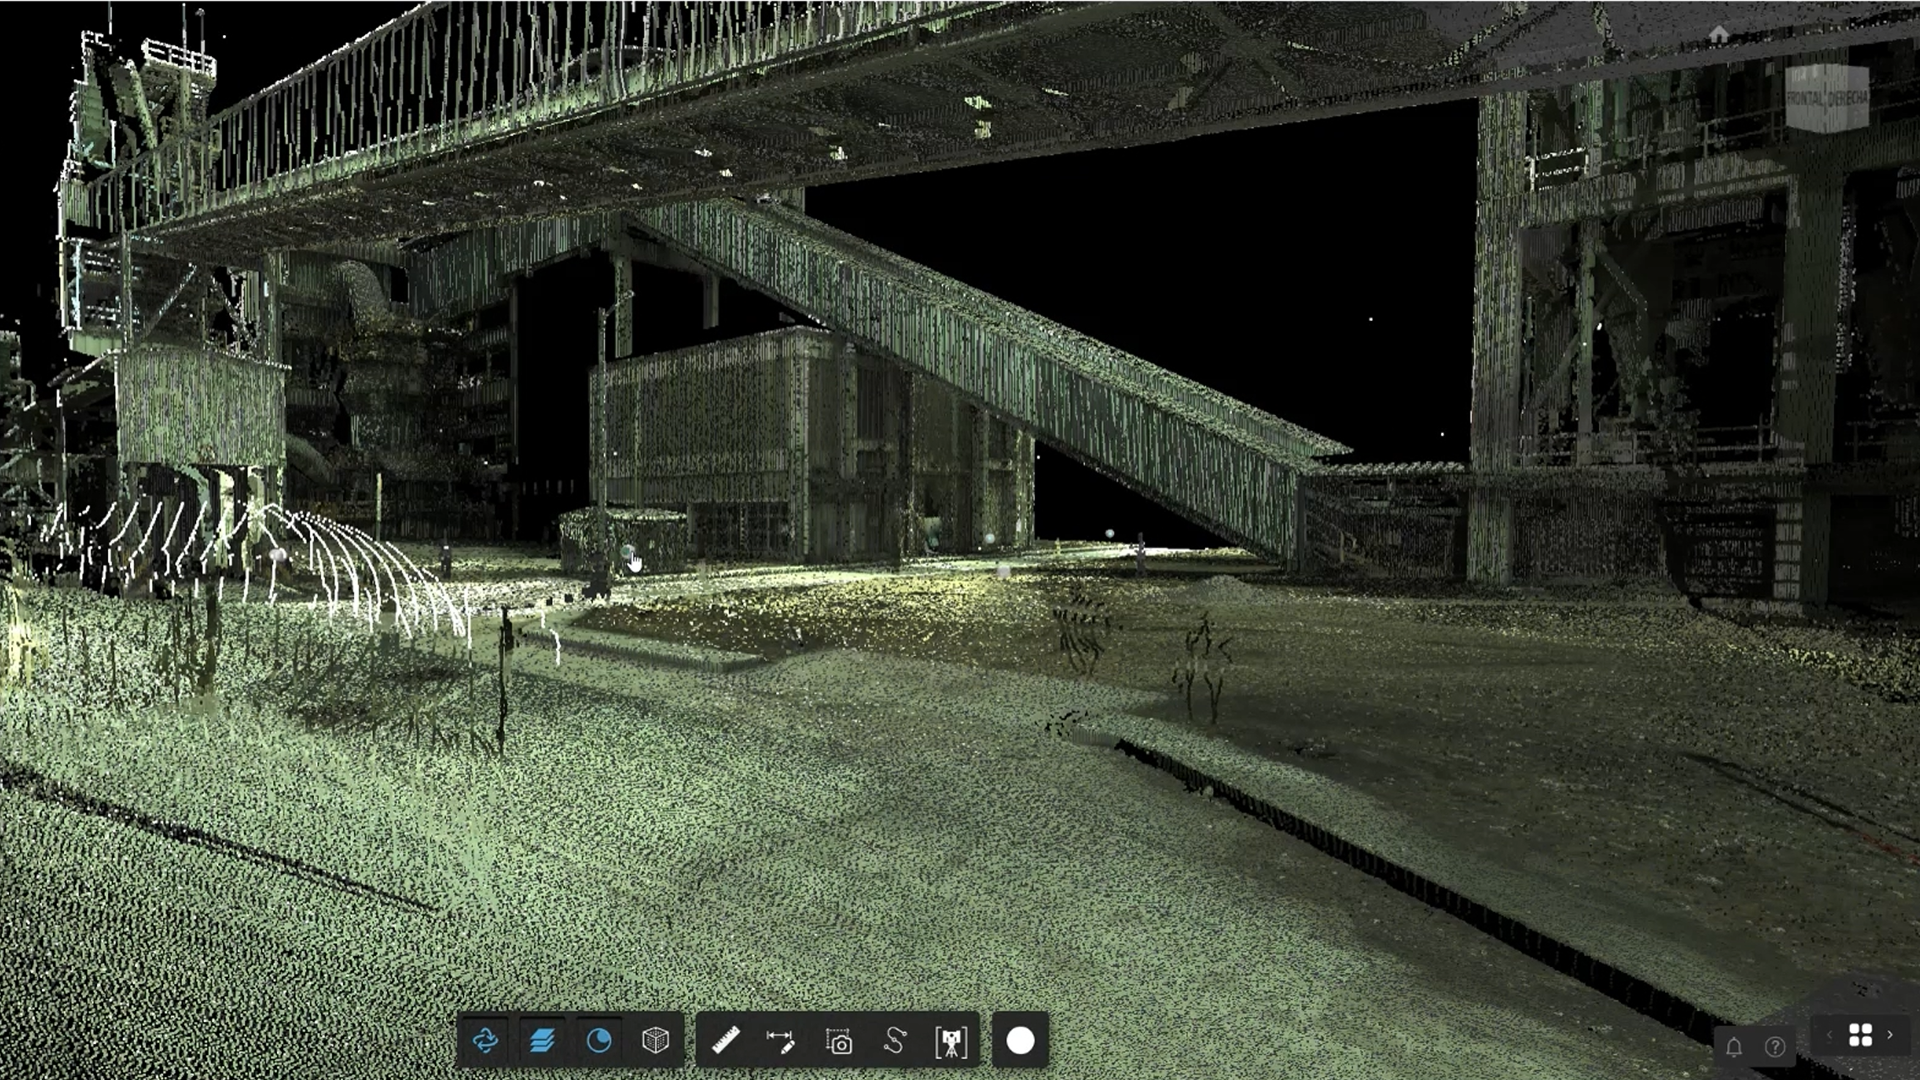Open the camera screenshot capture tool
1920x1080 pixels.
pos(838,1041)
